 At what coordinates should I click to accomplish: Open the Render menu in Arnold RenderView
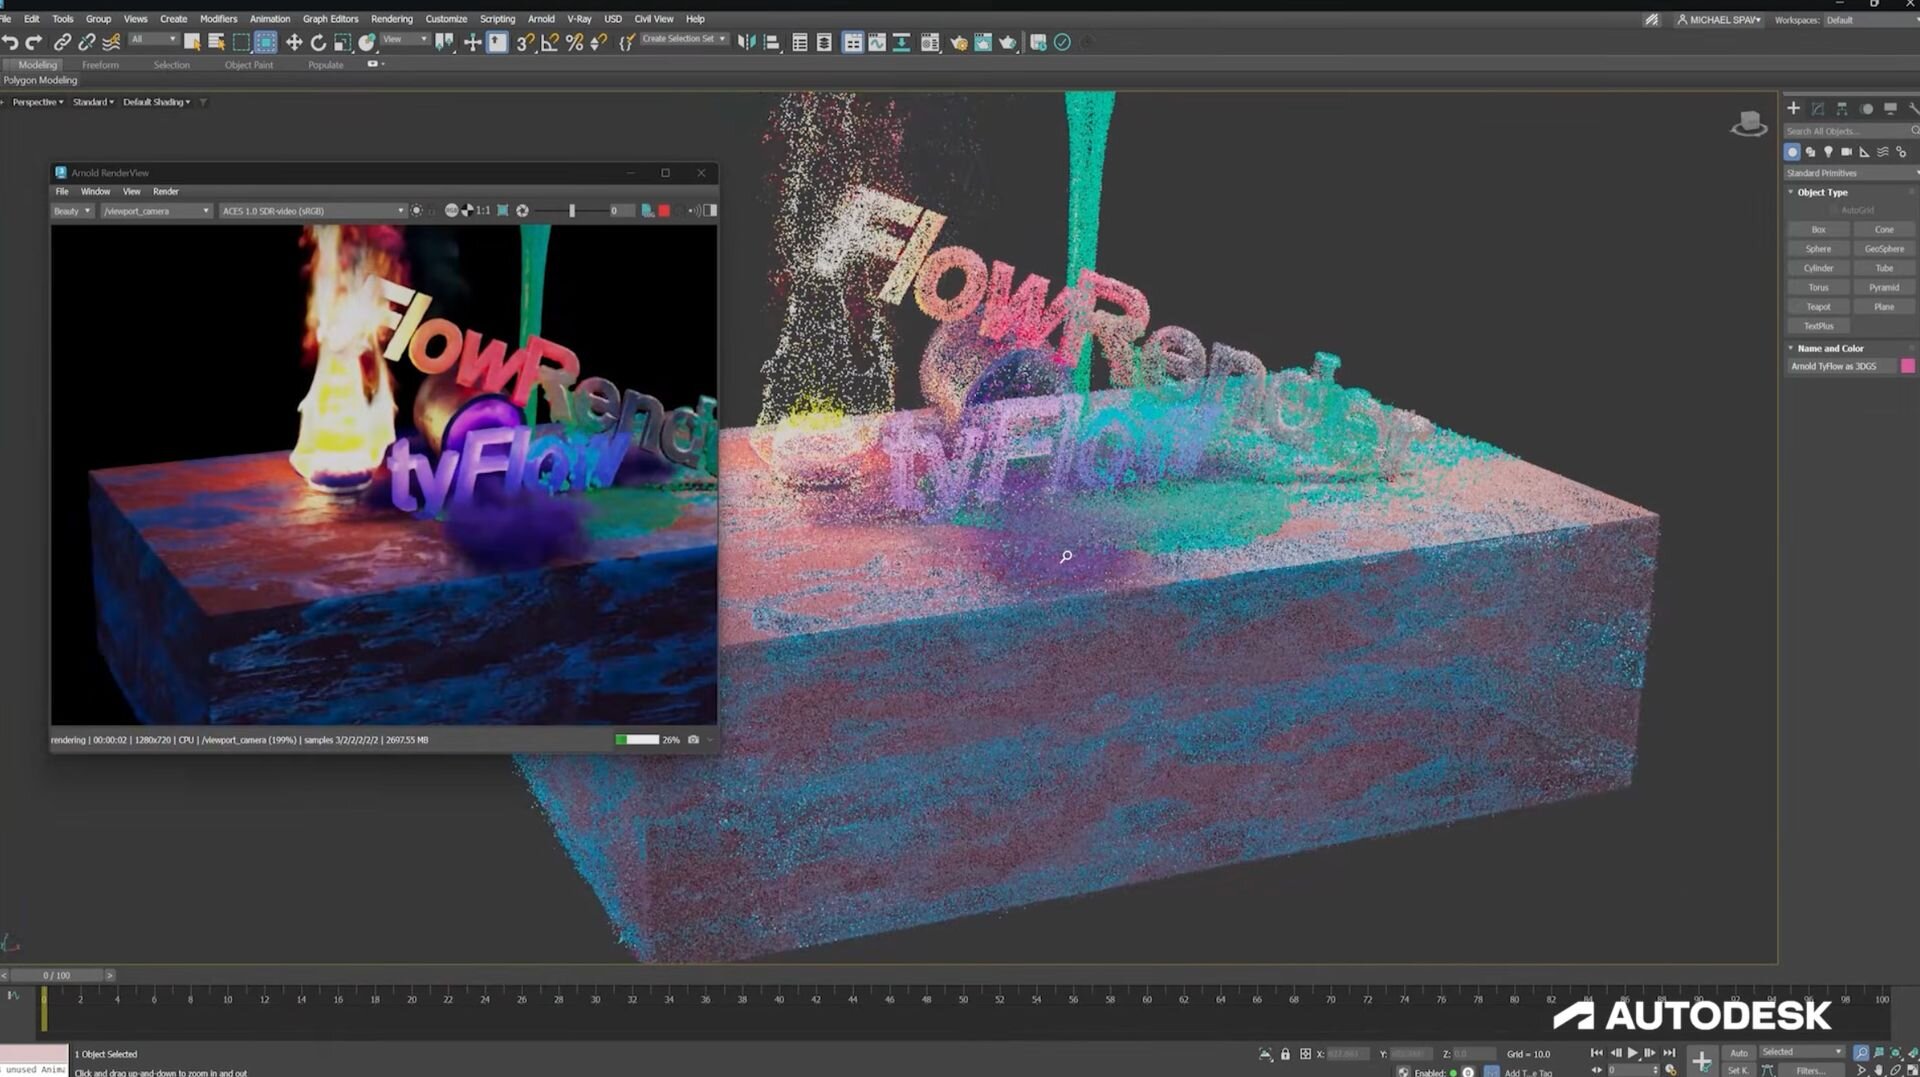coord(166,191)
